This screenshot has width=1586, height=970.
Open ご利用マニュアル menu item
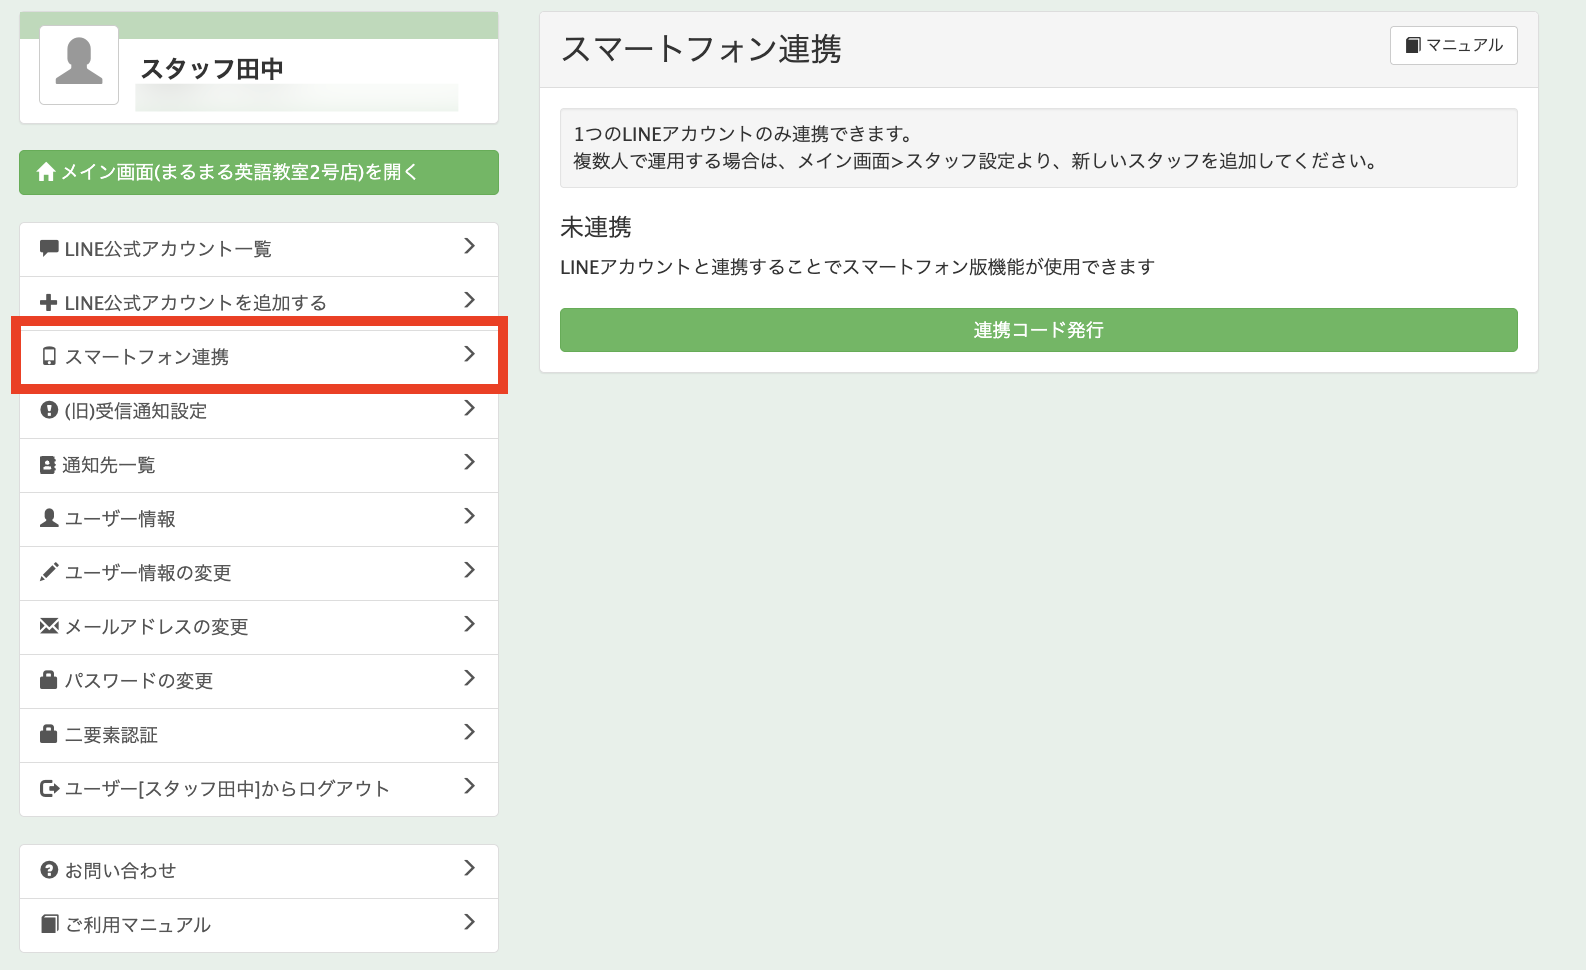tap(259, 925)
